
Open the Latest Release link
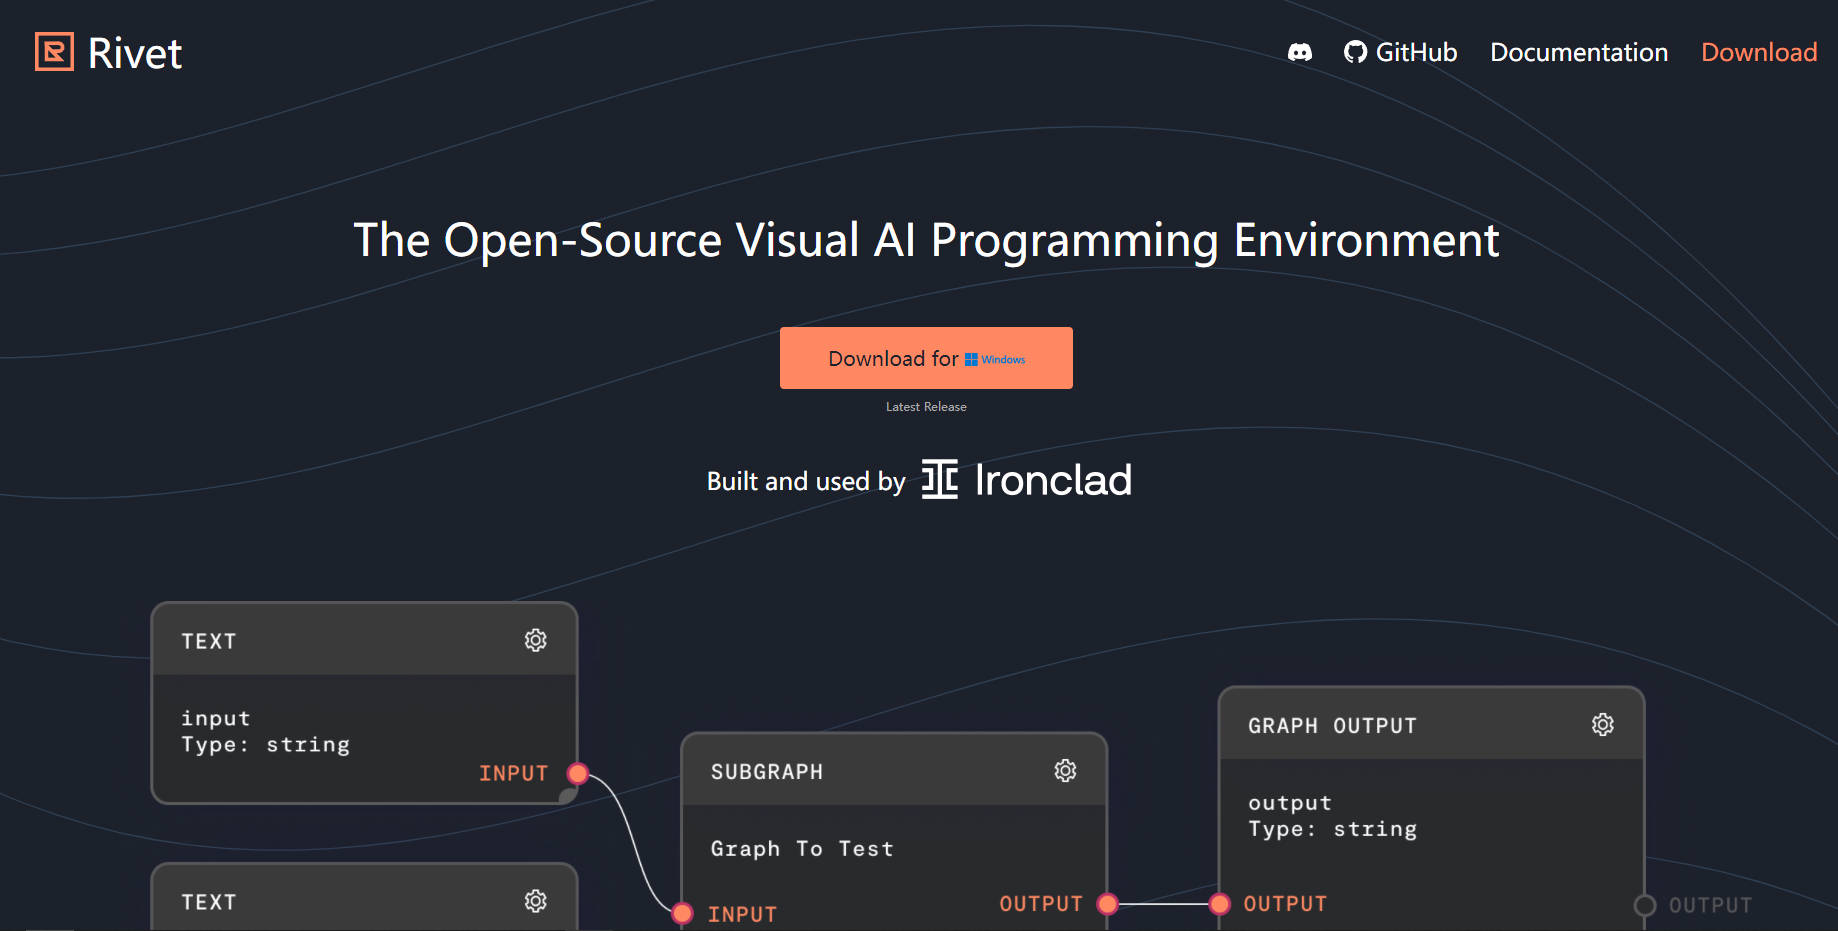coord(925,407)
